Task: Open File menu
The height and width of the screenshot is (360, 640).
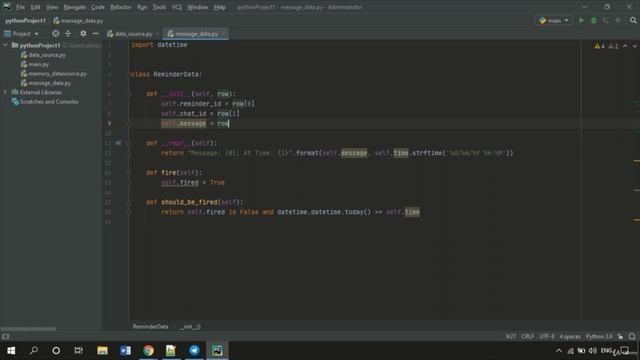Action: coord(20,7)
